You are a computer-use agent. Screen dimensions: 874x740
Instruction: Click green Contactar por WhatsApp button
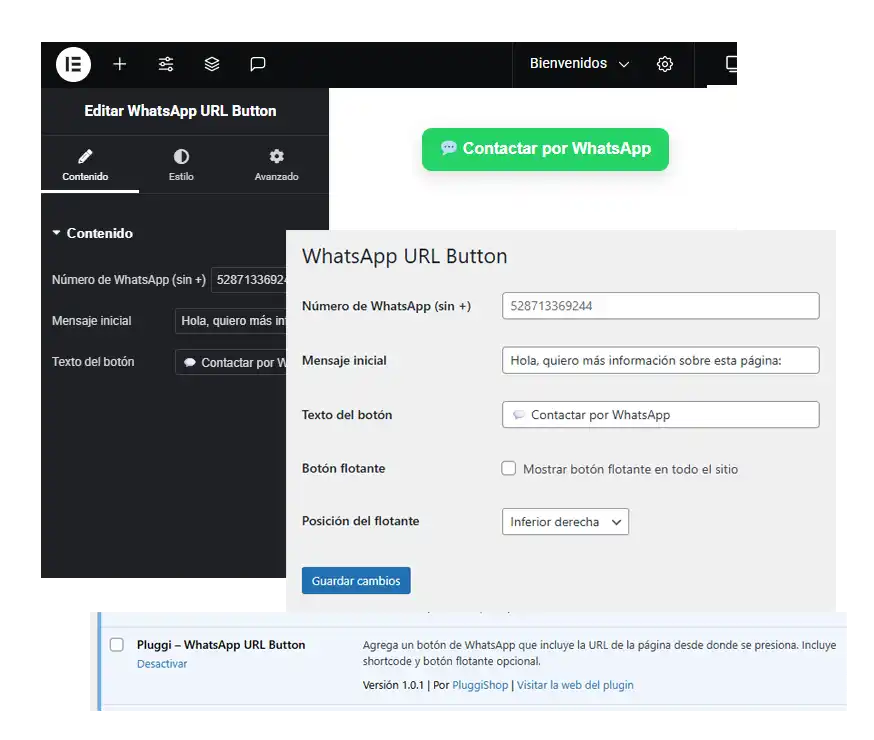[x=545, y=149]
